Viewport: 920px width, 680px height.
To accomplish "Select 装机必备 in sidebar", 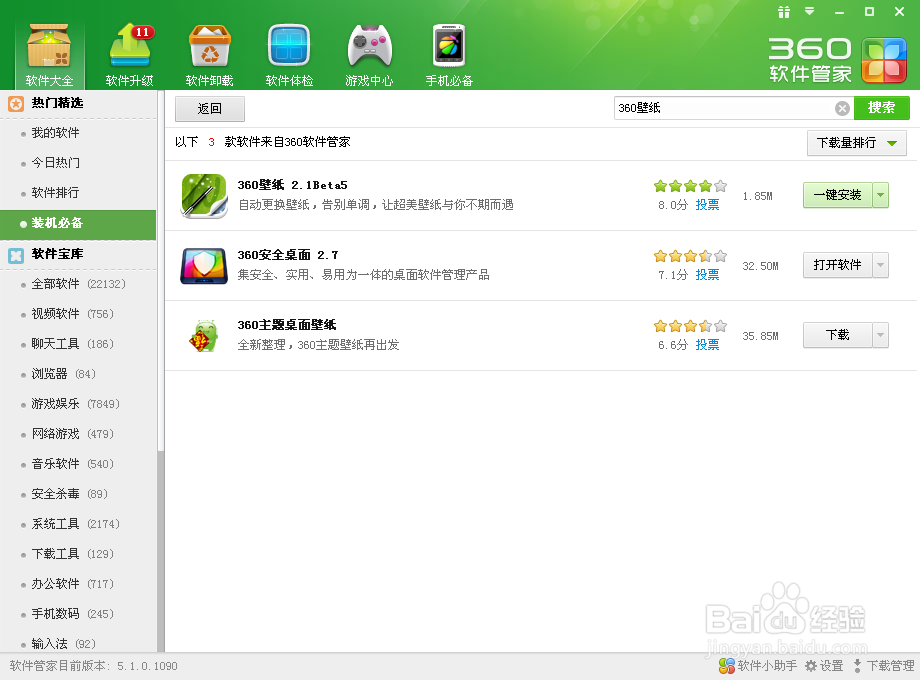I will pyautogui.click(x=78, y=224).
